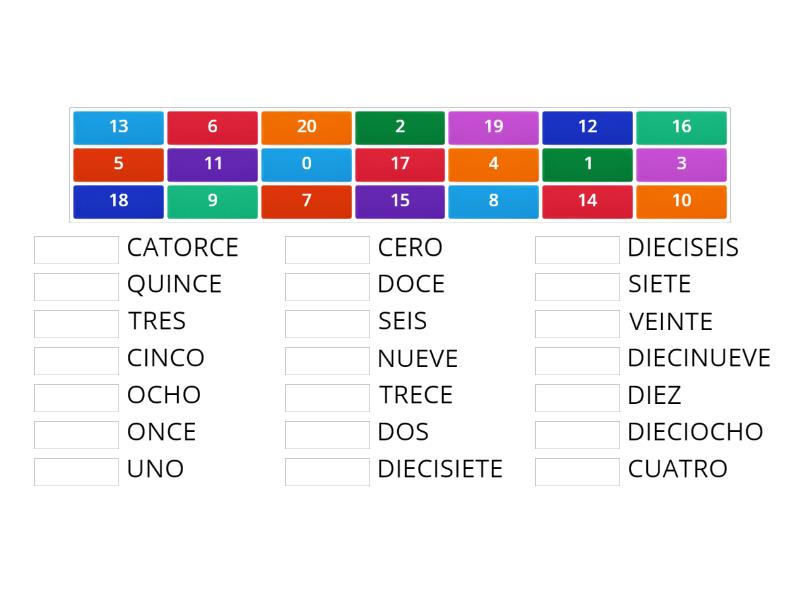
Task: Select the magenta 3 tile
Action: click(x=681, y=164)
